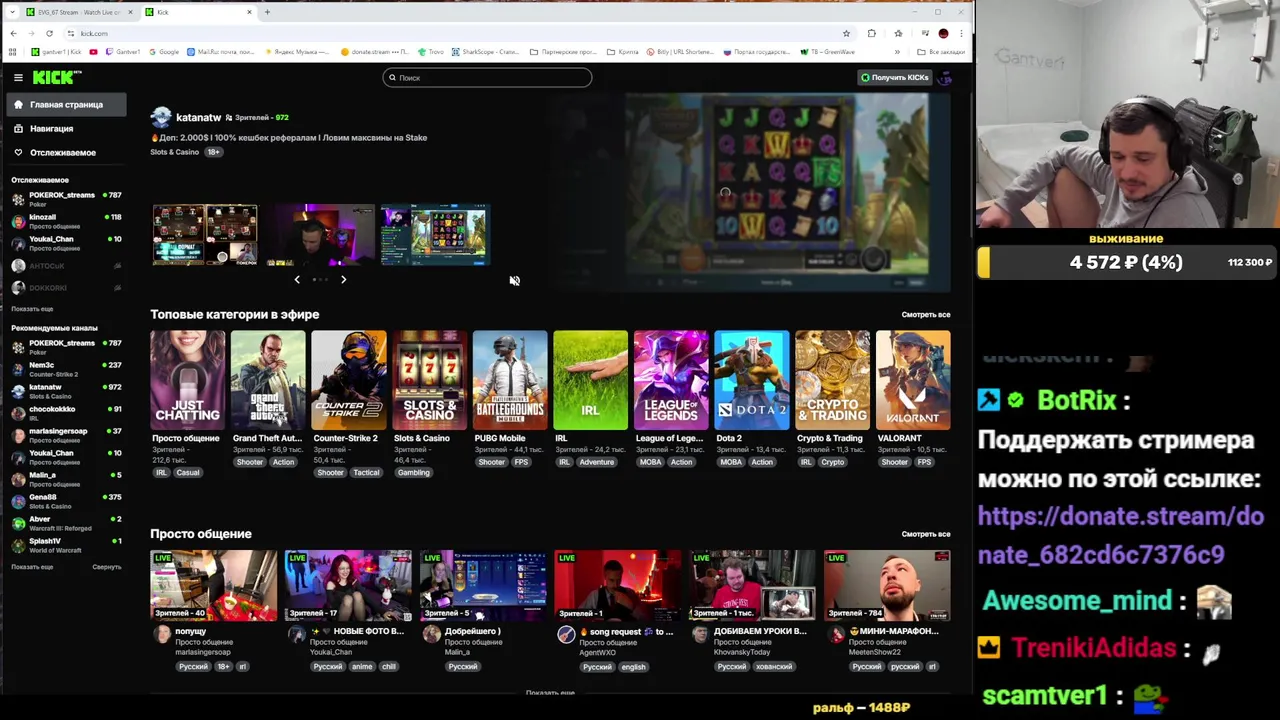Click MOBA tag under League of Legends

click(650, 462)
